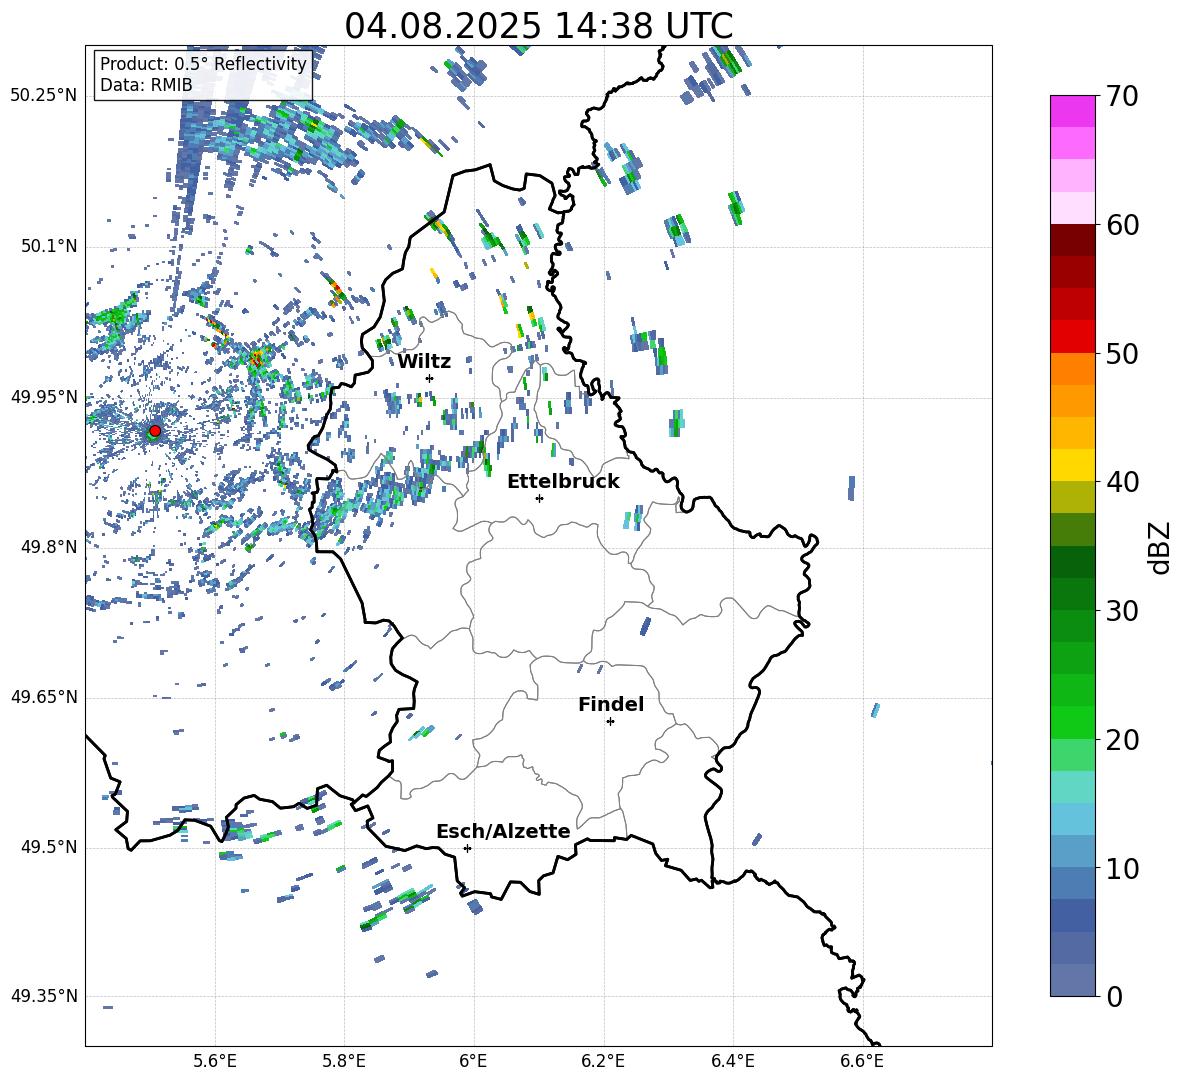Click the 50.25°N latitude tick label
Screen dimensions: 1184x1081
44,96
